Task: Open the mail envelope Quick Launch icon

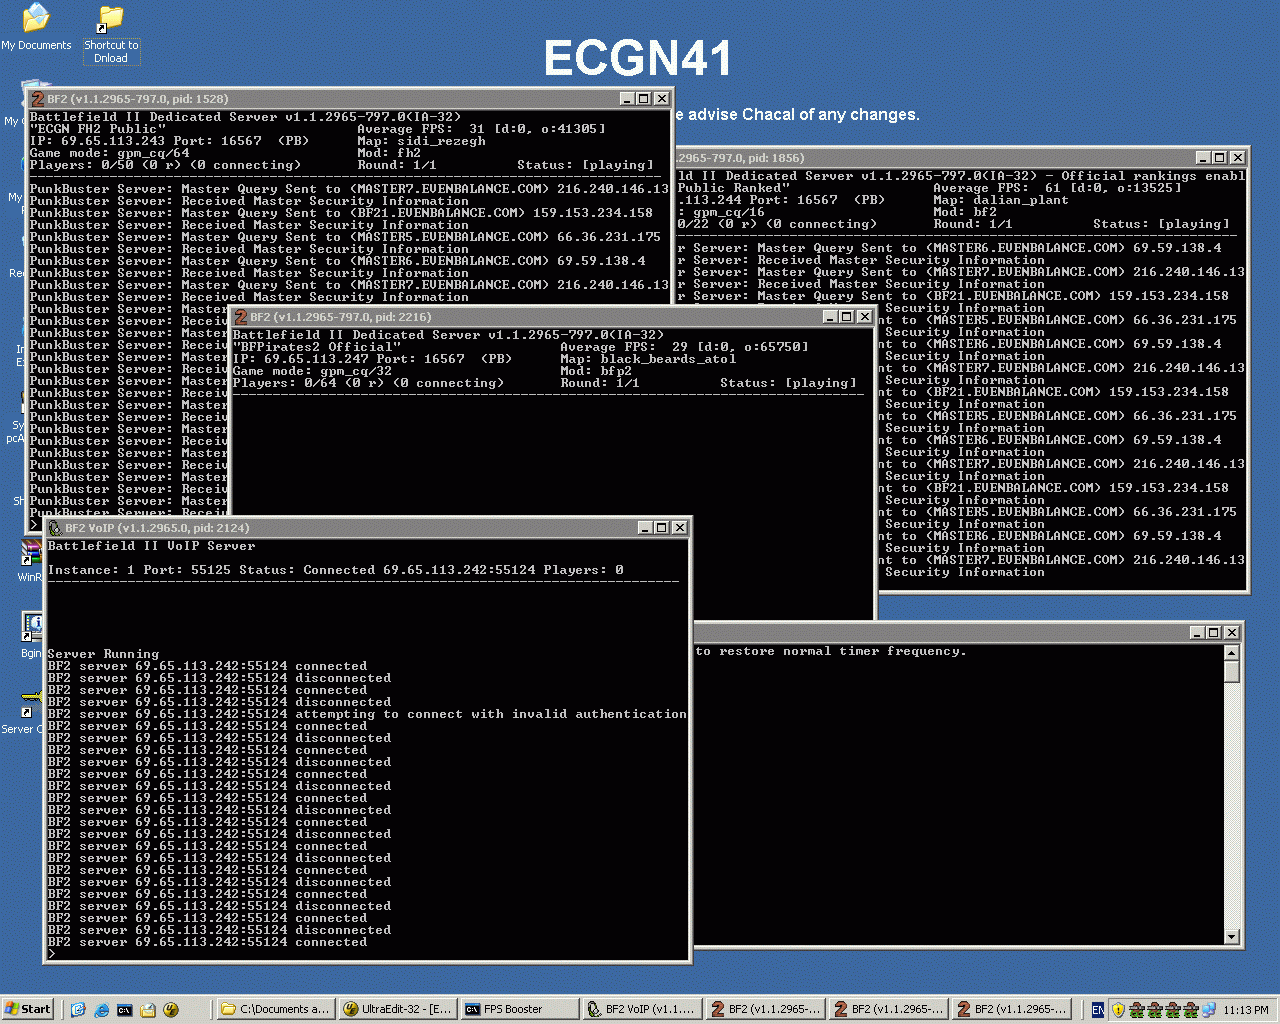Action: [x=148, y=1010]
